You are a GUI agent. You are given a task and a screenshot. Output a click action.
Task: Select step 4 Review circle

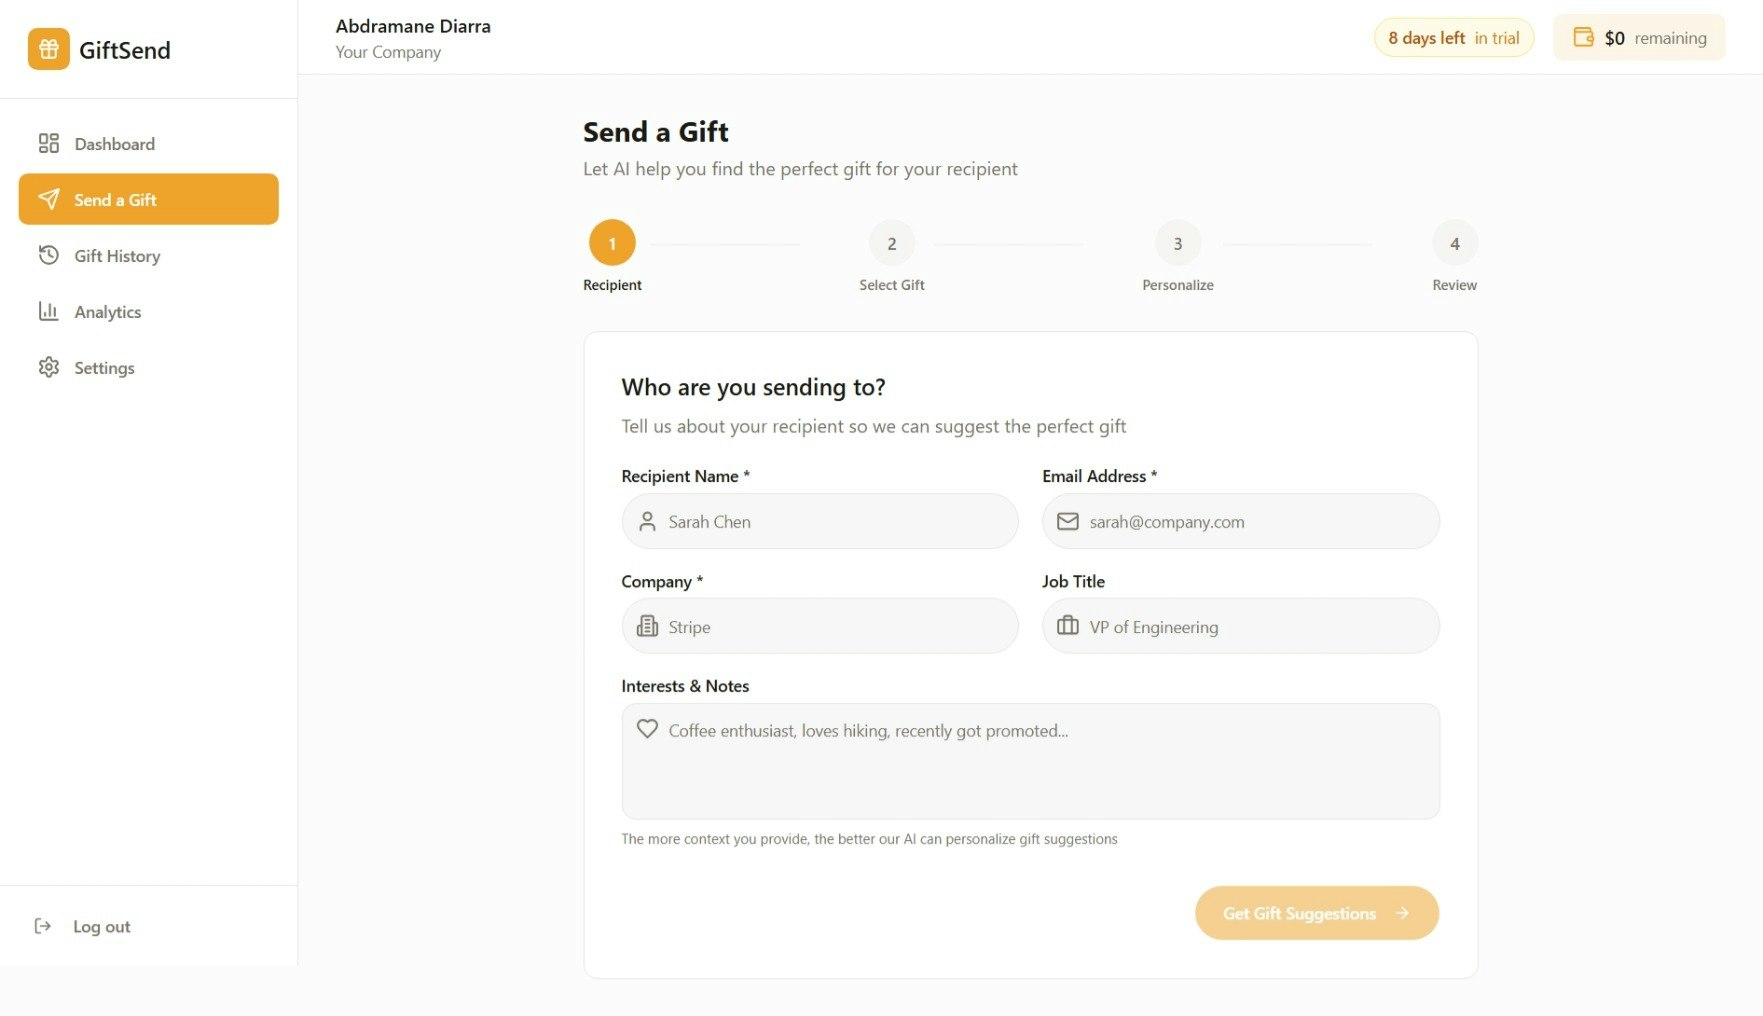[1454, 243]
